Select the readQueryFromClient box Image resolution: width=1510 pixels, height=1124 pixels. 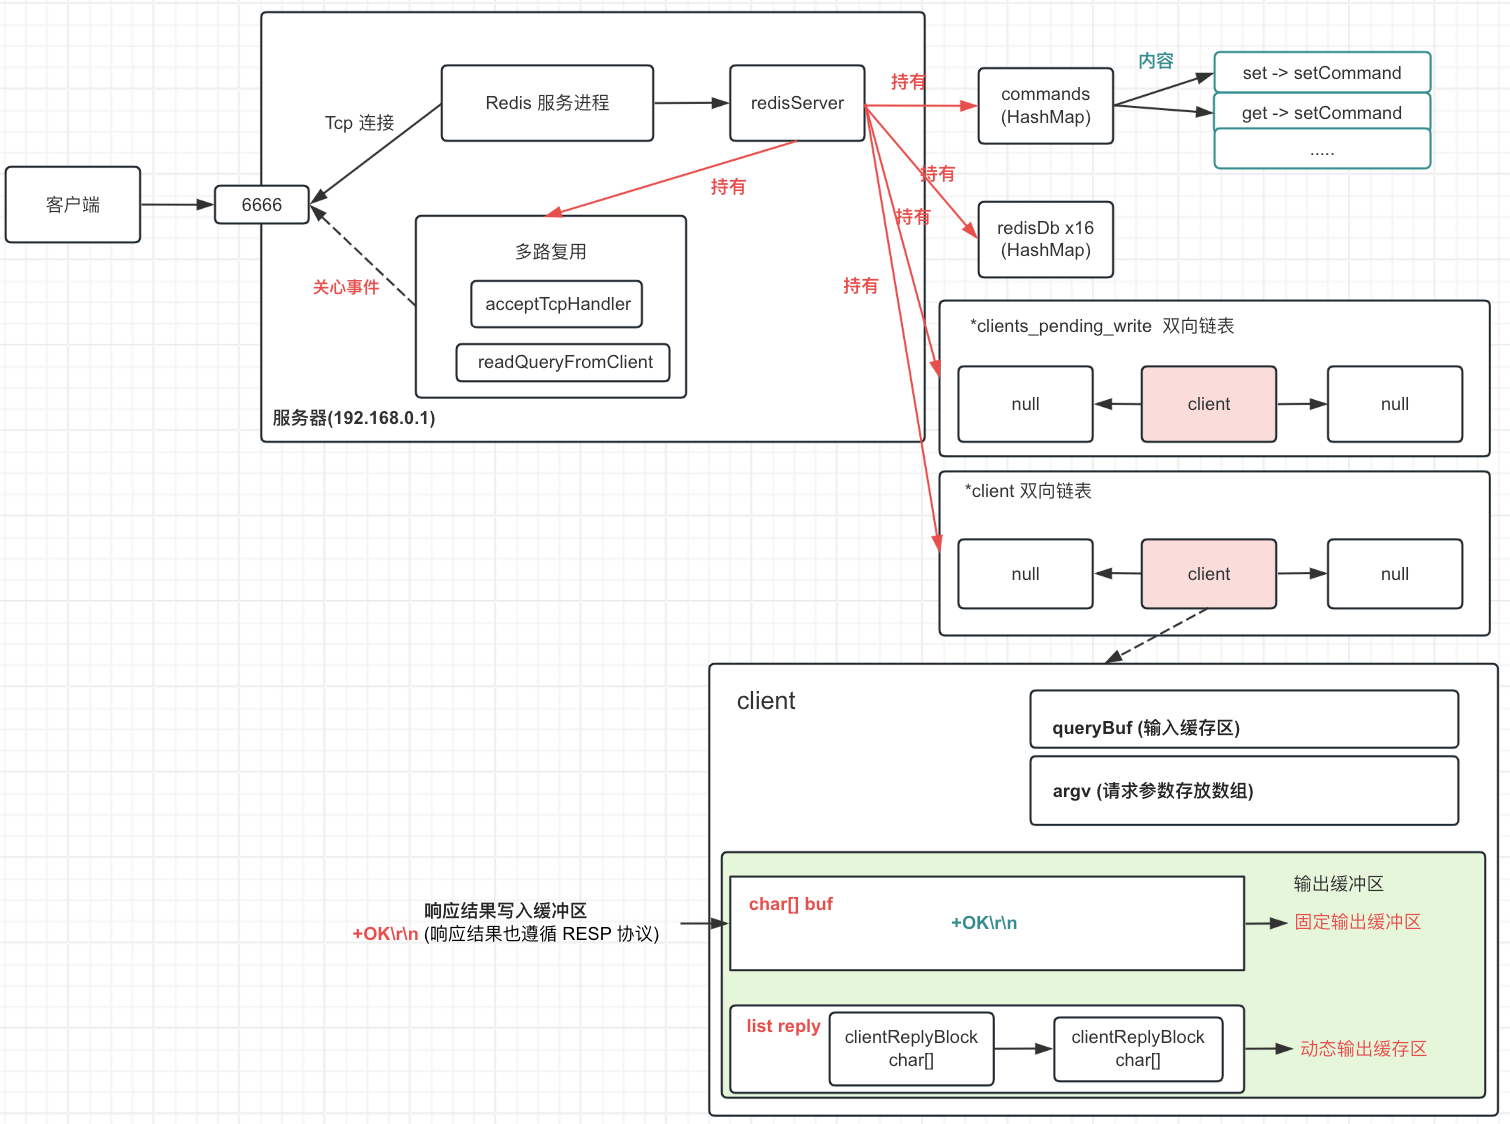[564, 362]
